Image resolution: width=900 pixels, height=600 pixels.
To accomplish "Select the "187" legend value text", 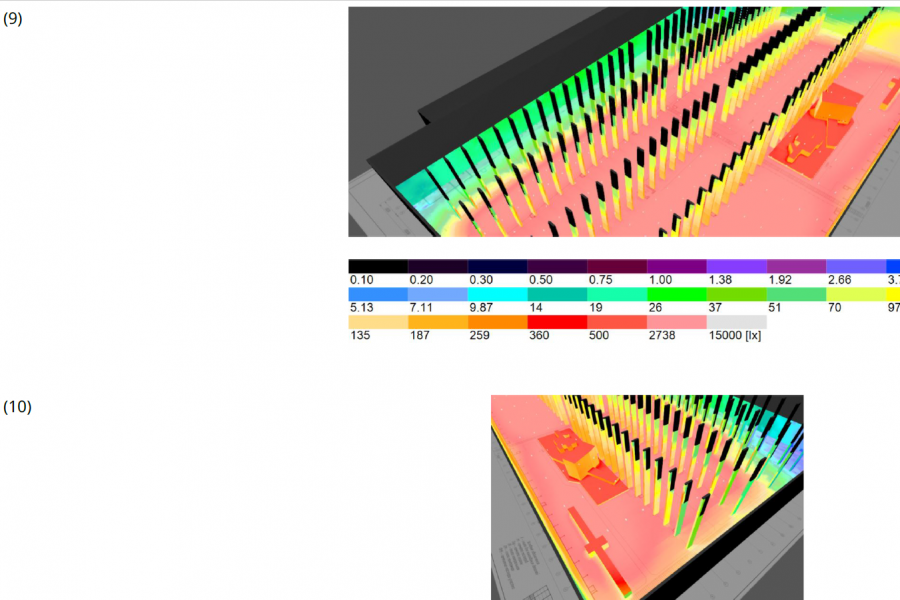I will [420, 335].
